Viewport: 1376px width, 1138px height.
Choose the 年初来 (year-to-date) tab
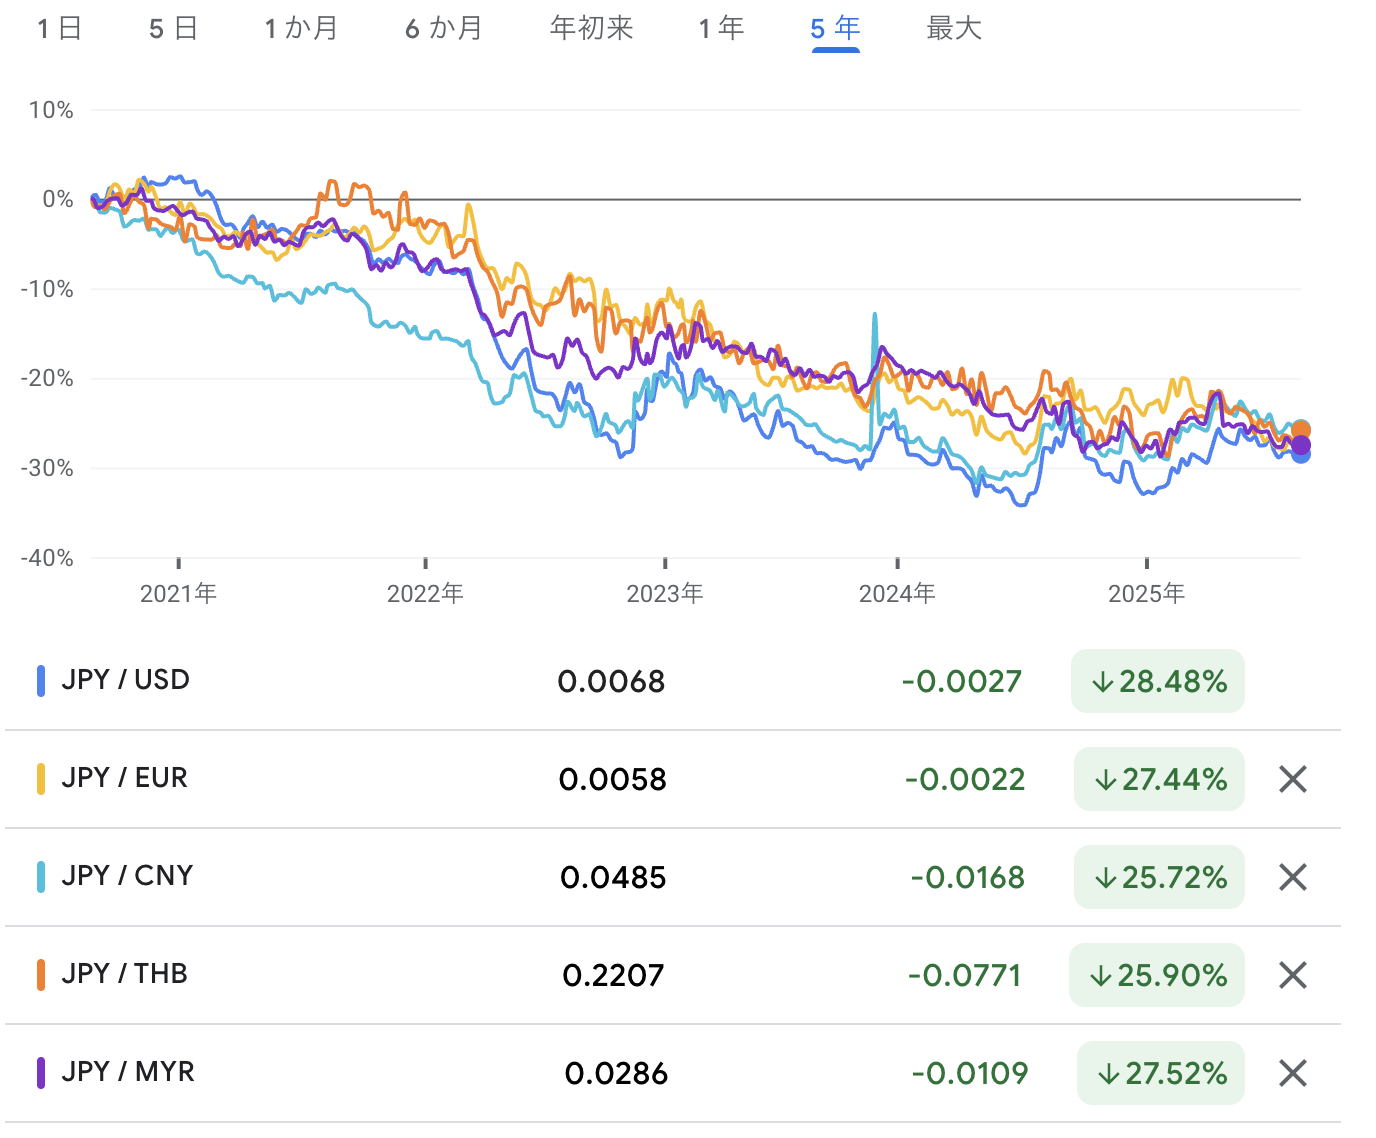(592, 29)
